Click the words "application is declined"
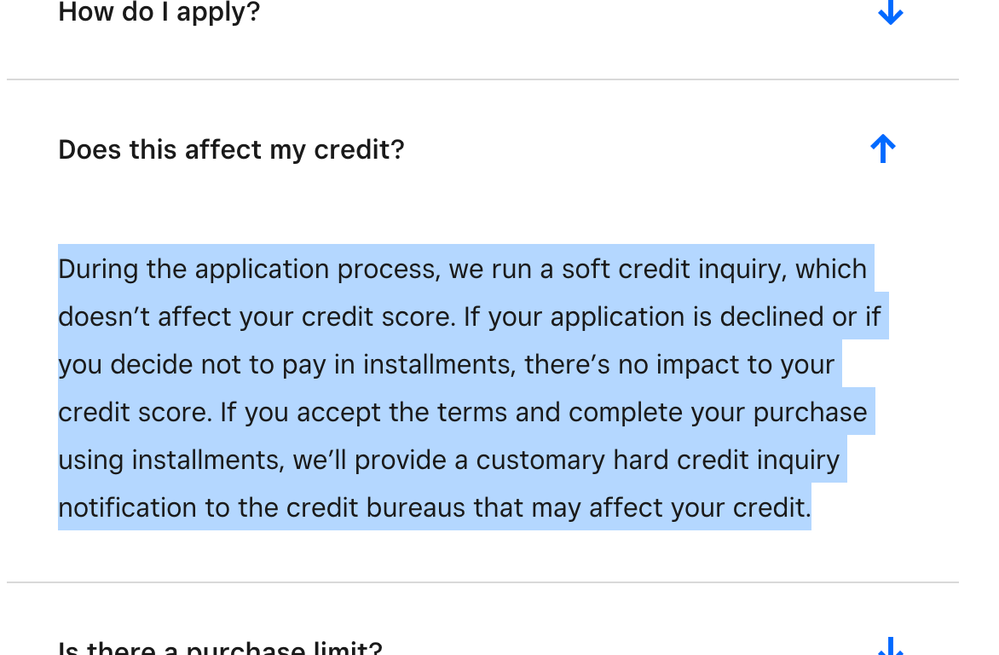The width and height of the screenshot is (999, 655). pos(683,317)
